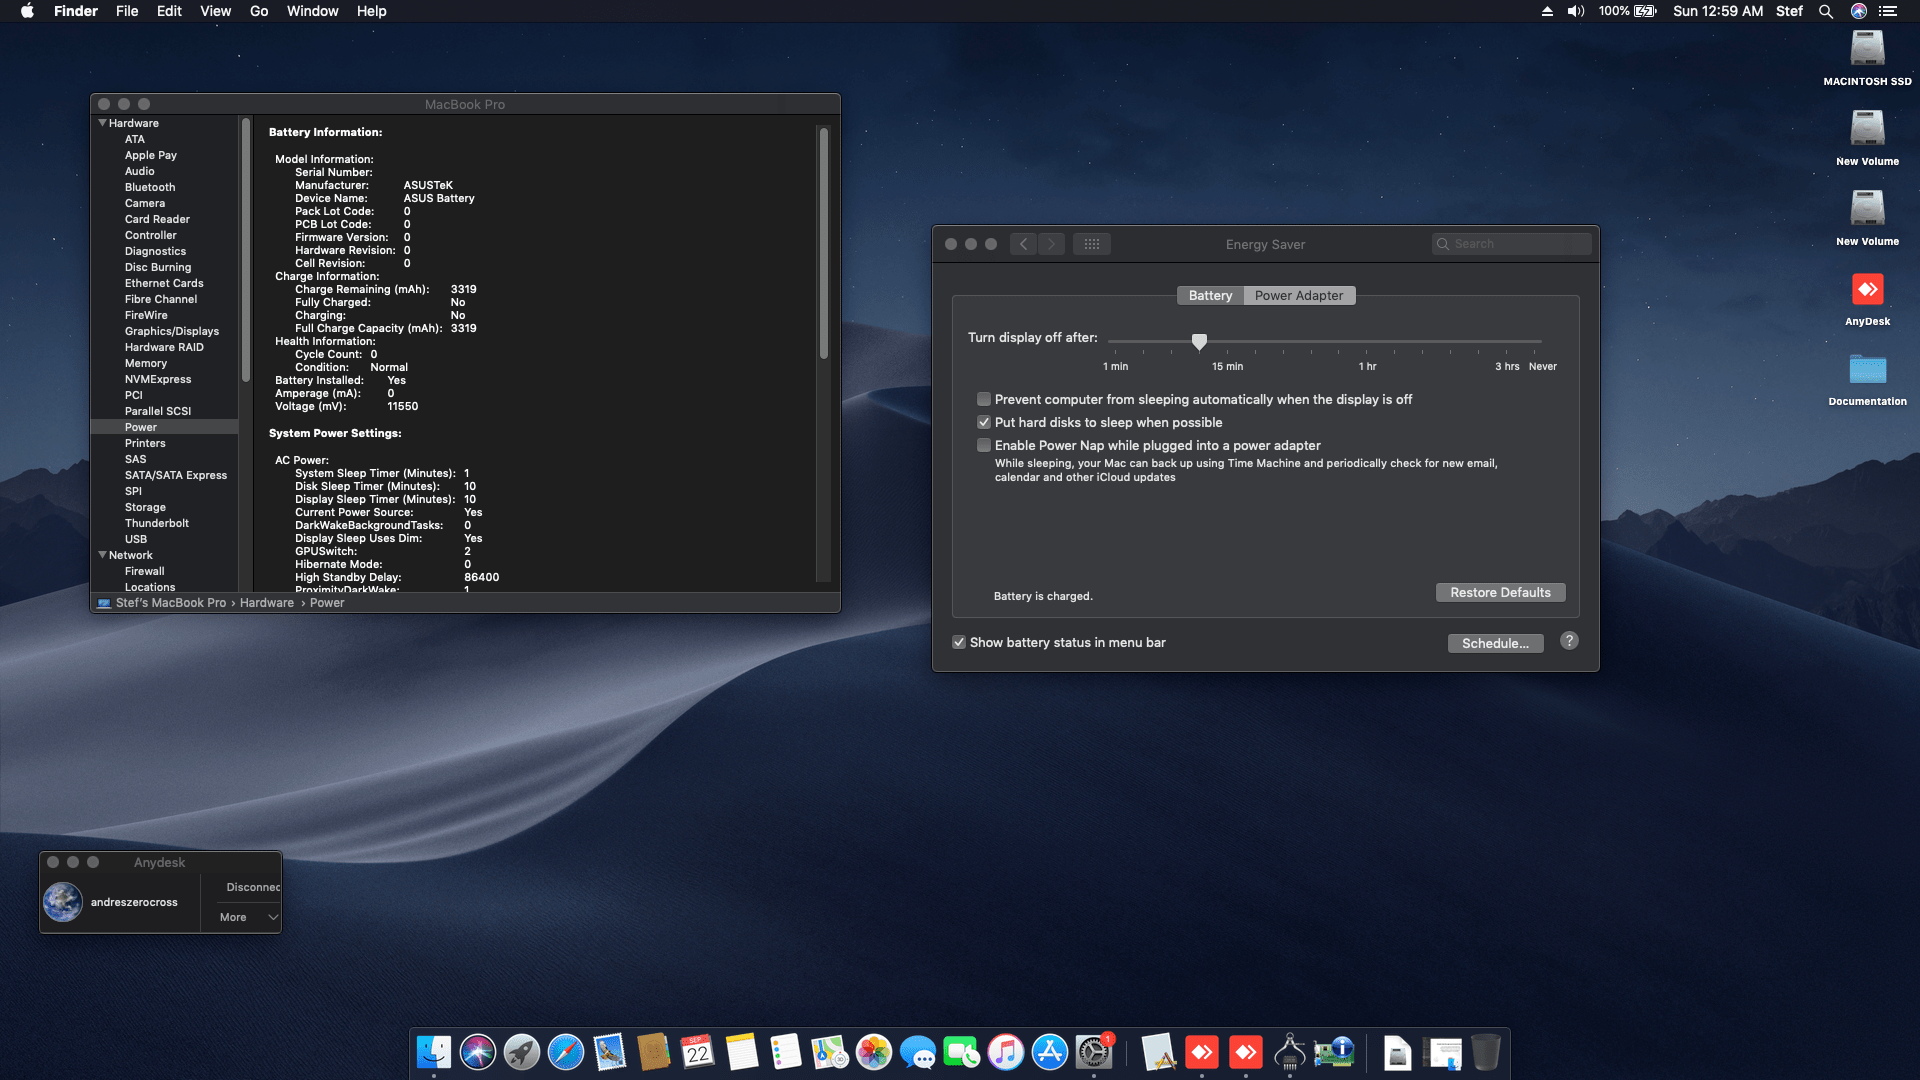Open the help question mark button
Image resolution: width=1920 pixels, height=1080 pixels.
[1569, 641]
